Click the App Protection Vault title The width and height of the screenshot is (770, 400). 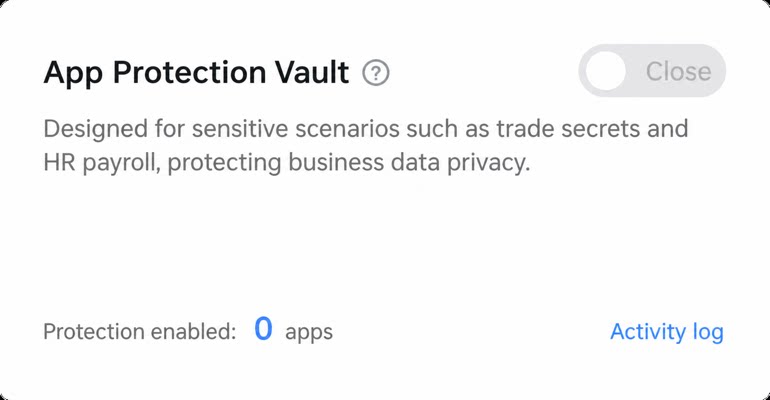pyautogui.click(x=196, y=73)
